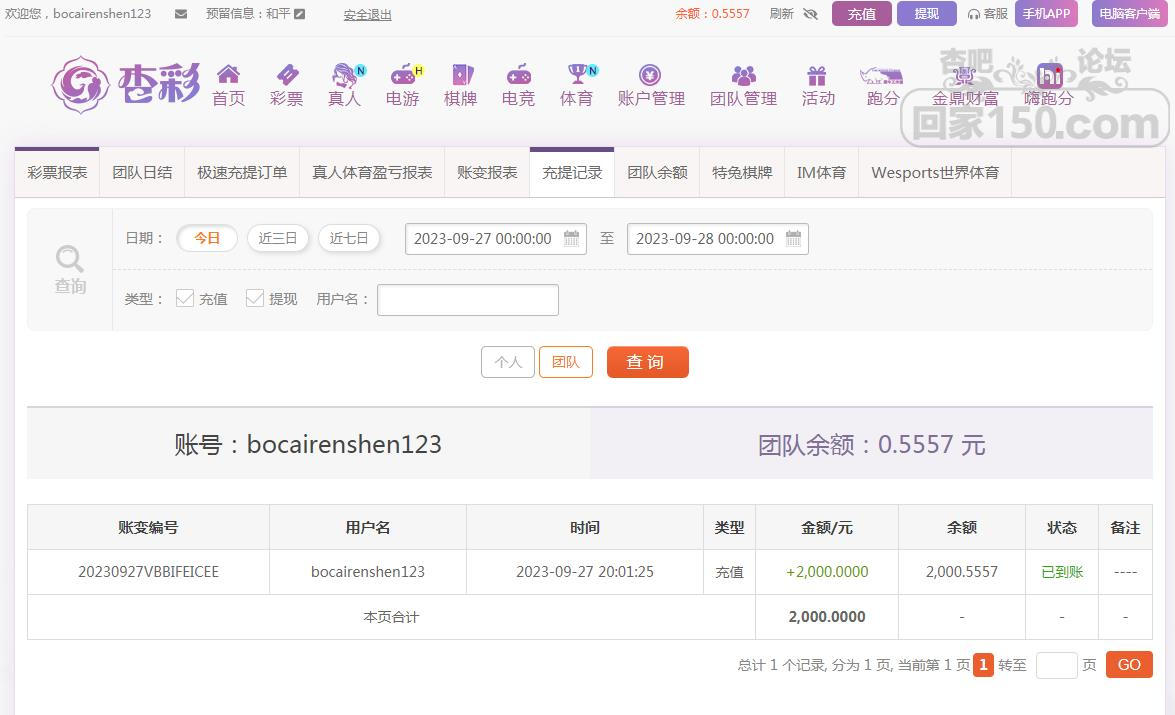Open 账户管理 account icon
The height and width of the screenshot is (715, 1175).
tap(650, 74)
